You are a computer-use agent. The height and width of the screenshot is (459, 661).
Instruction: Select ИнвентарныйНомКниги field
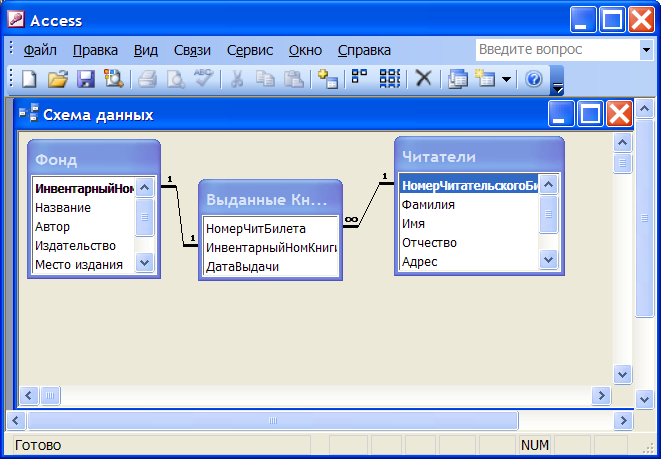click(270, 248)
